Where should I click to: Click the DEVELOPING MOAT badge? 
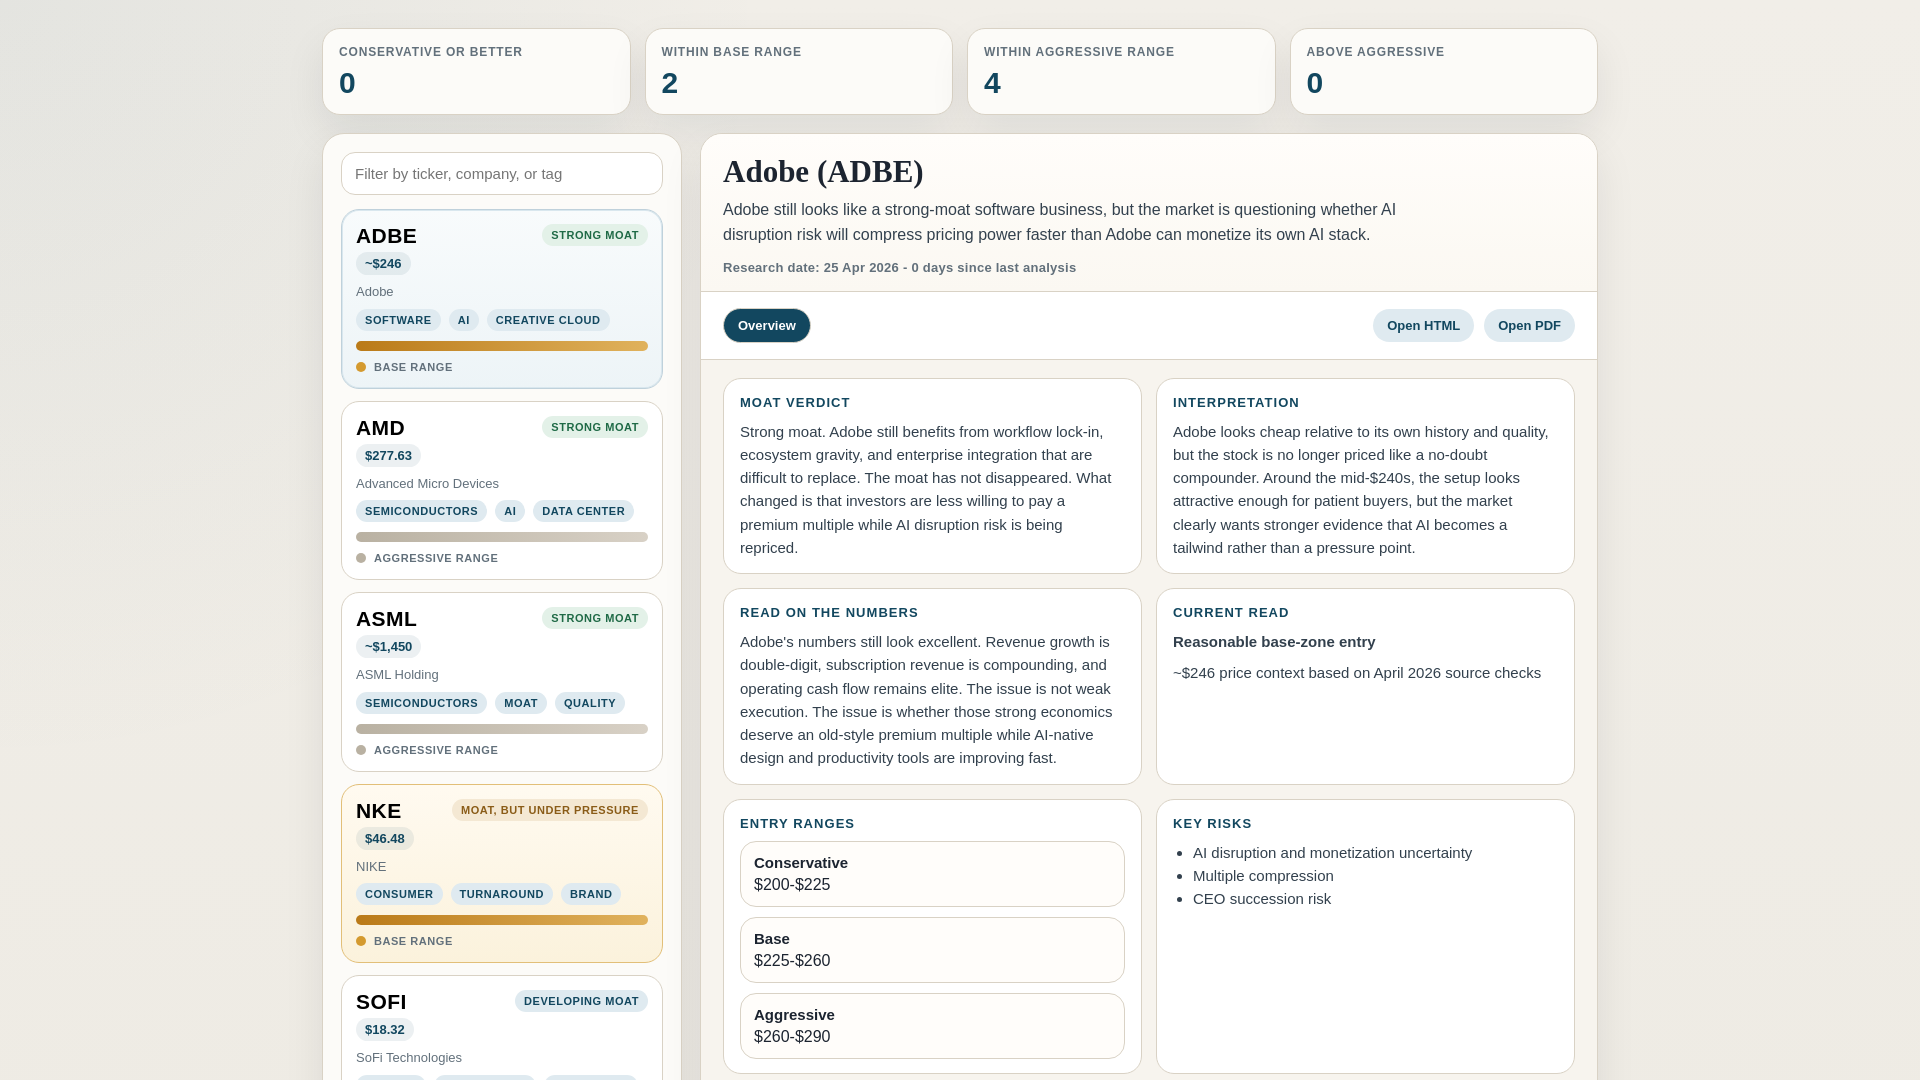[x=581, y=1001]
